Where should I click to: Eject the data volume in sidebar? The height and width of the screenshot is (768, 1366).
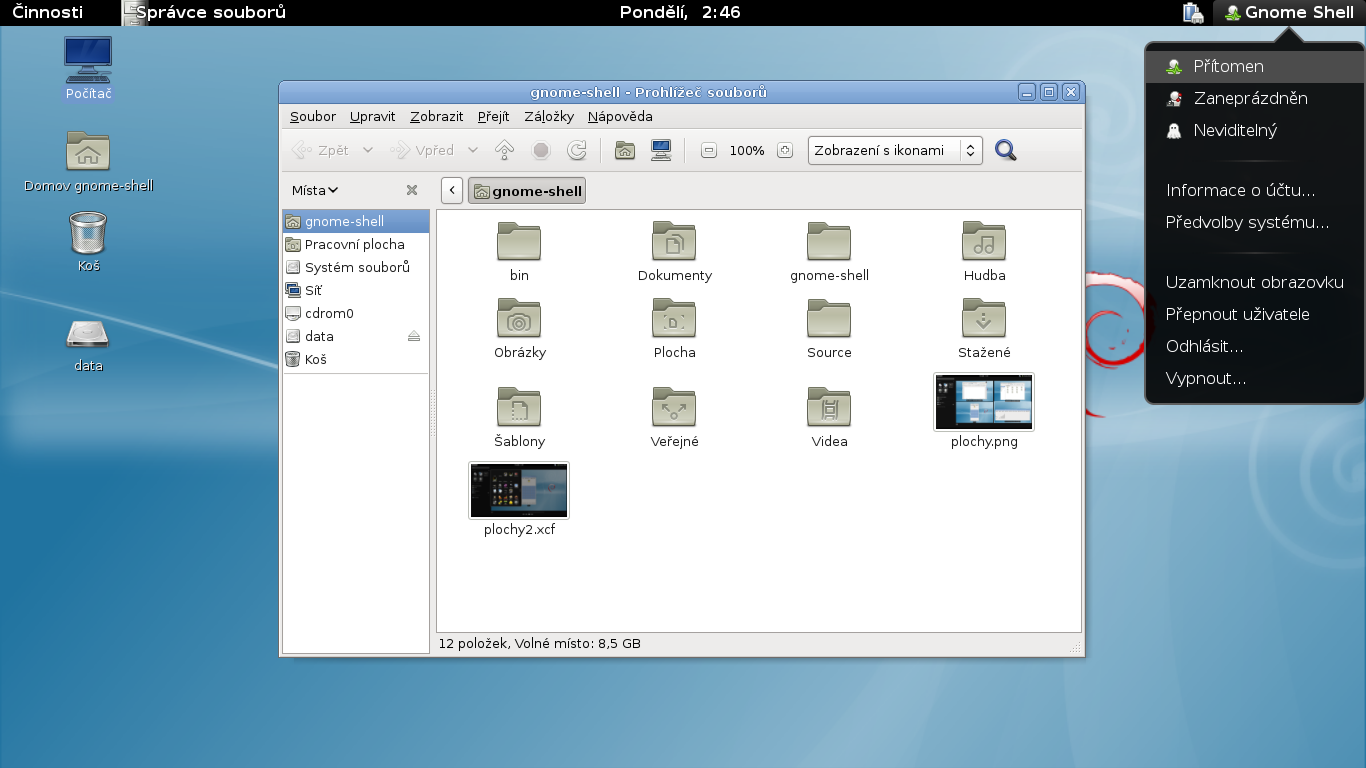click(x=414, y=336)
